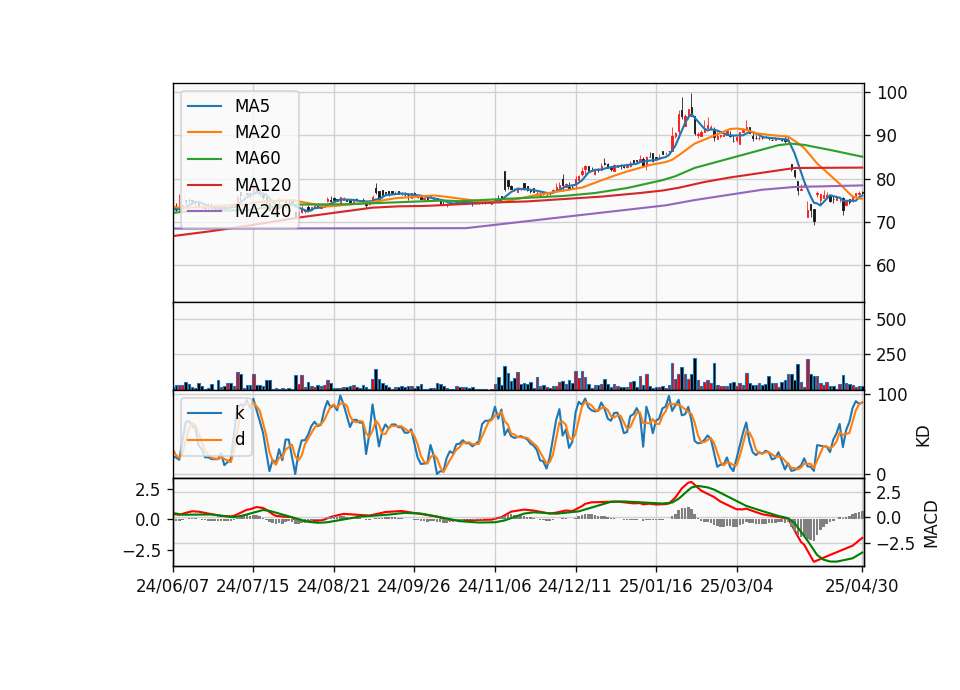Screen dimensions: 960x690
Task: Click the right MACD axis 2.5 label
Action: point(890,493)
